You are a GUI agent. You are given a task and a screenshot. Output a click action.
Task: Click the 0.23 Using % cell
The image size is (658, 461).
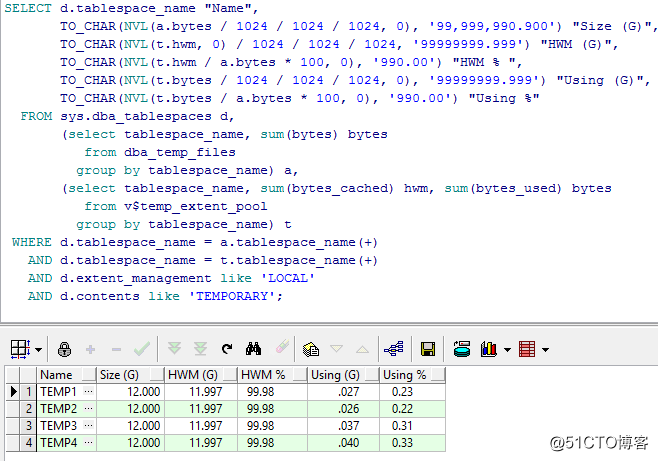pos(413,392)
